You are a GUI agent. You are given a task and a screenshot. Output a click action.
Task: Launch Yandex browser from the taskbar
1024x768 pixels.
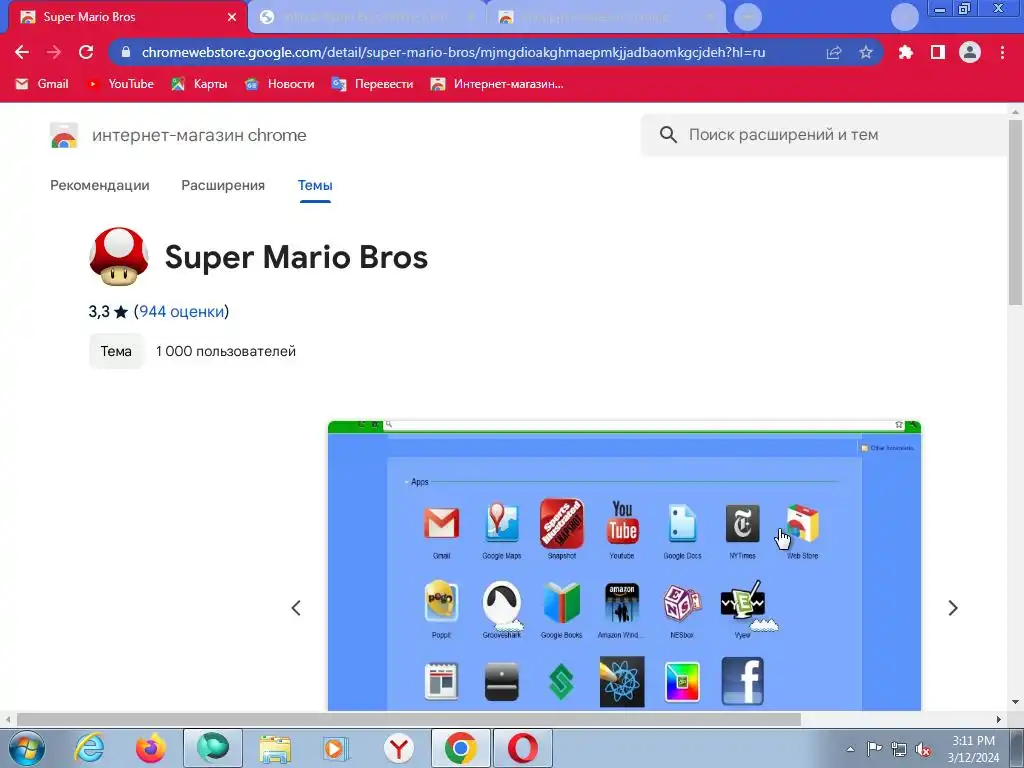click(398, 748)
